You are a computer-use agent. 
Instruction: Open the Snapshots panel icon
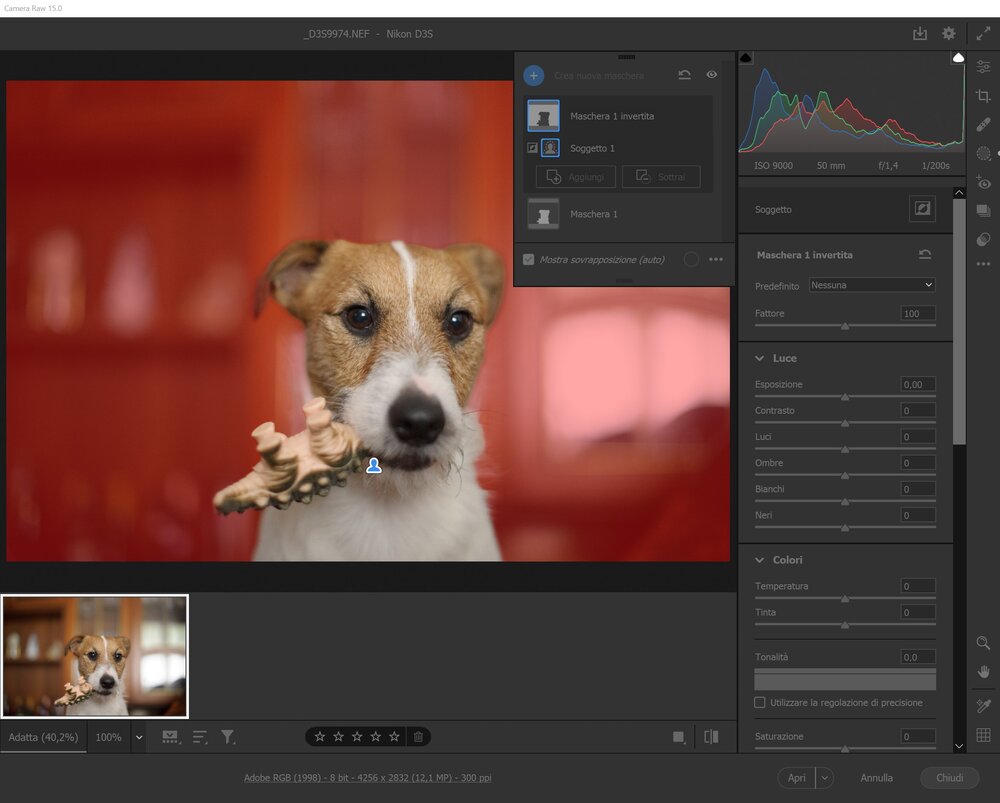point(983,210)
